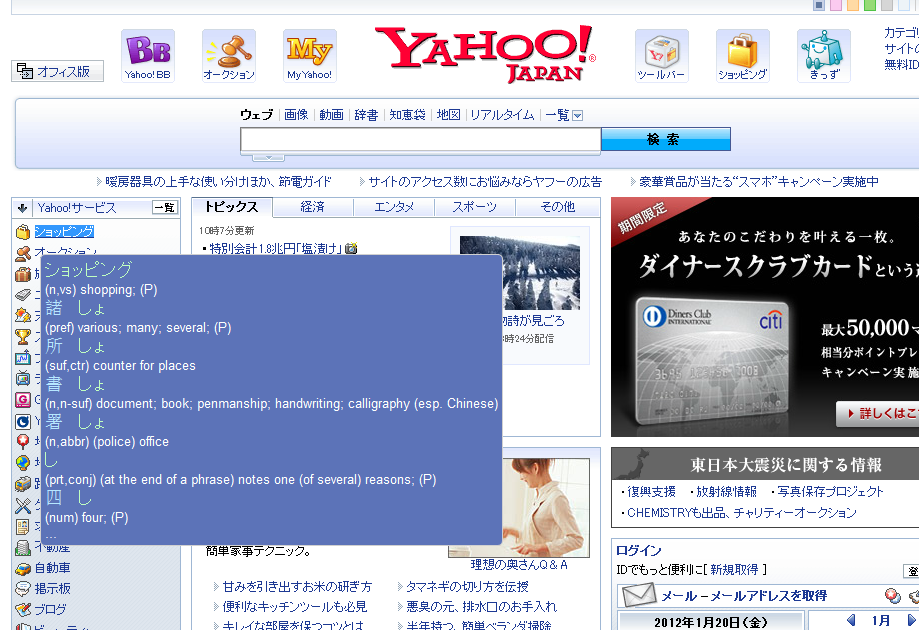Open the 放射線情報 link
Screen dimensions: 919x630
[726, 492]
